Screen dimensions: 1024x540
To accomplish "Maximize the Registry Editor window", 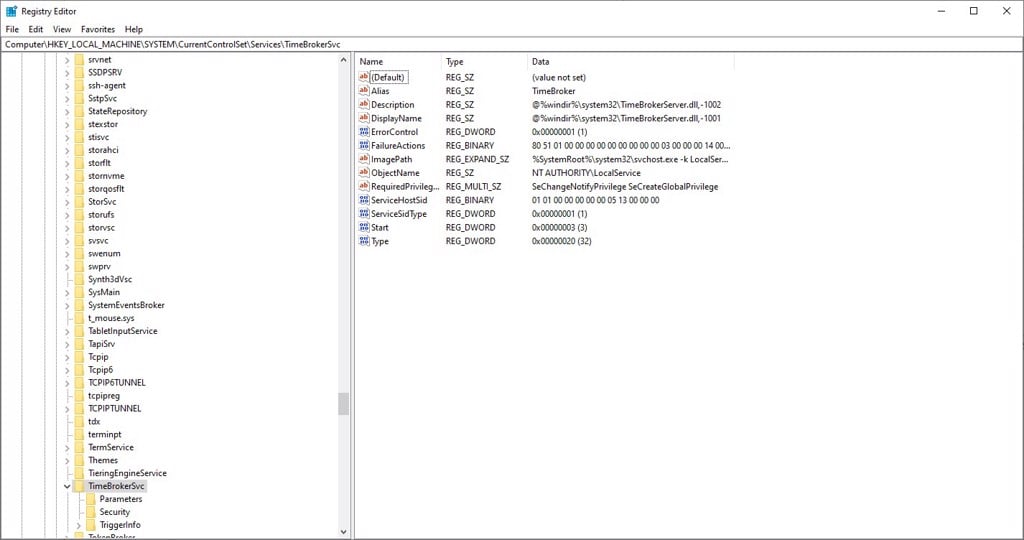I will (974, 11).
